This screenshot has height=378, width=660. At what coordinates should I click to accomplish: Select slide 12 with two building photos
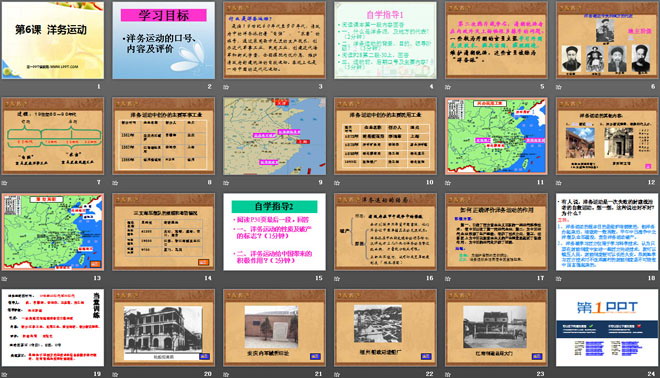pyautogui.click(x=607, y=136)
